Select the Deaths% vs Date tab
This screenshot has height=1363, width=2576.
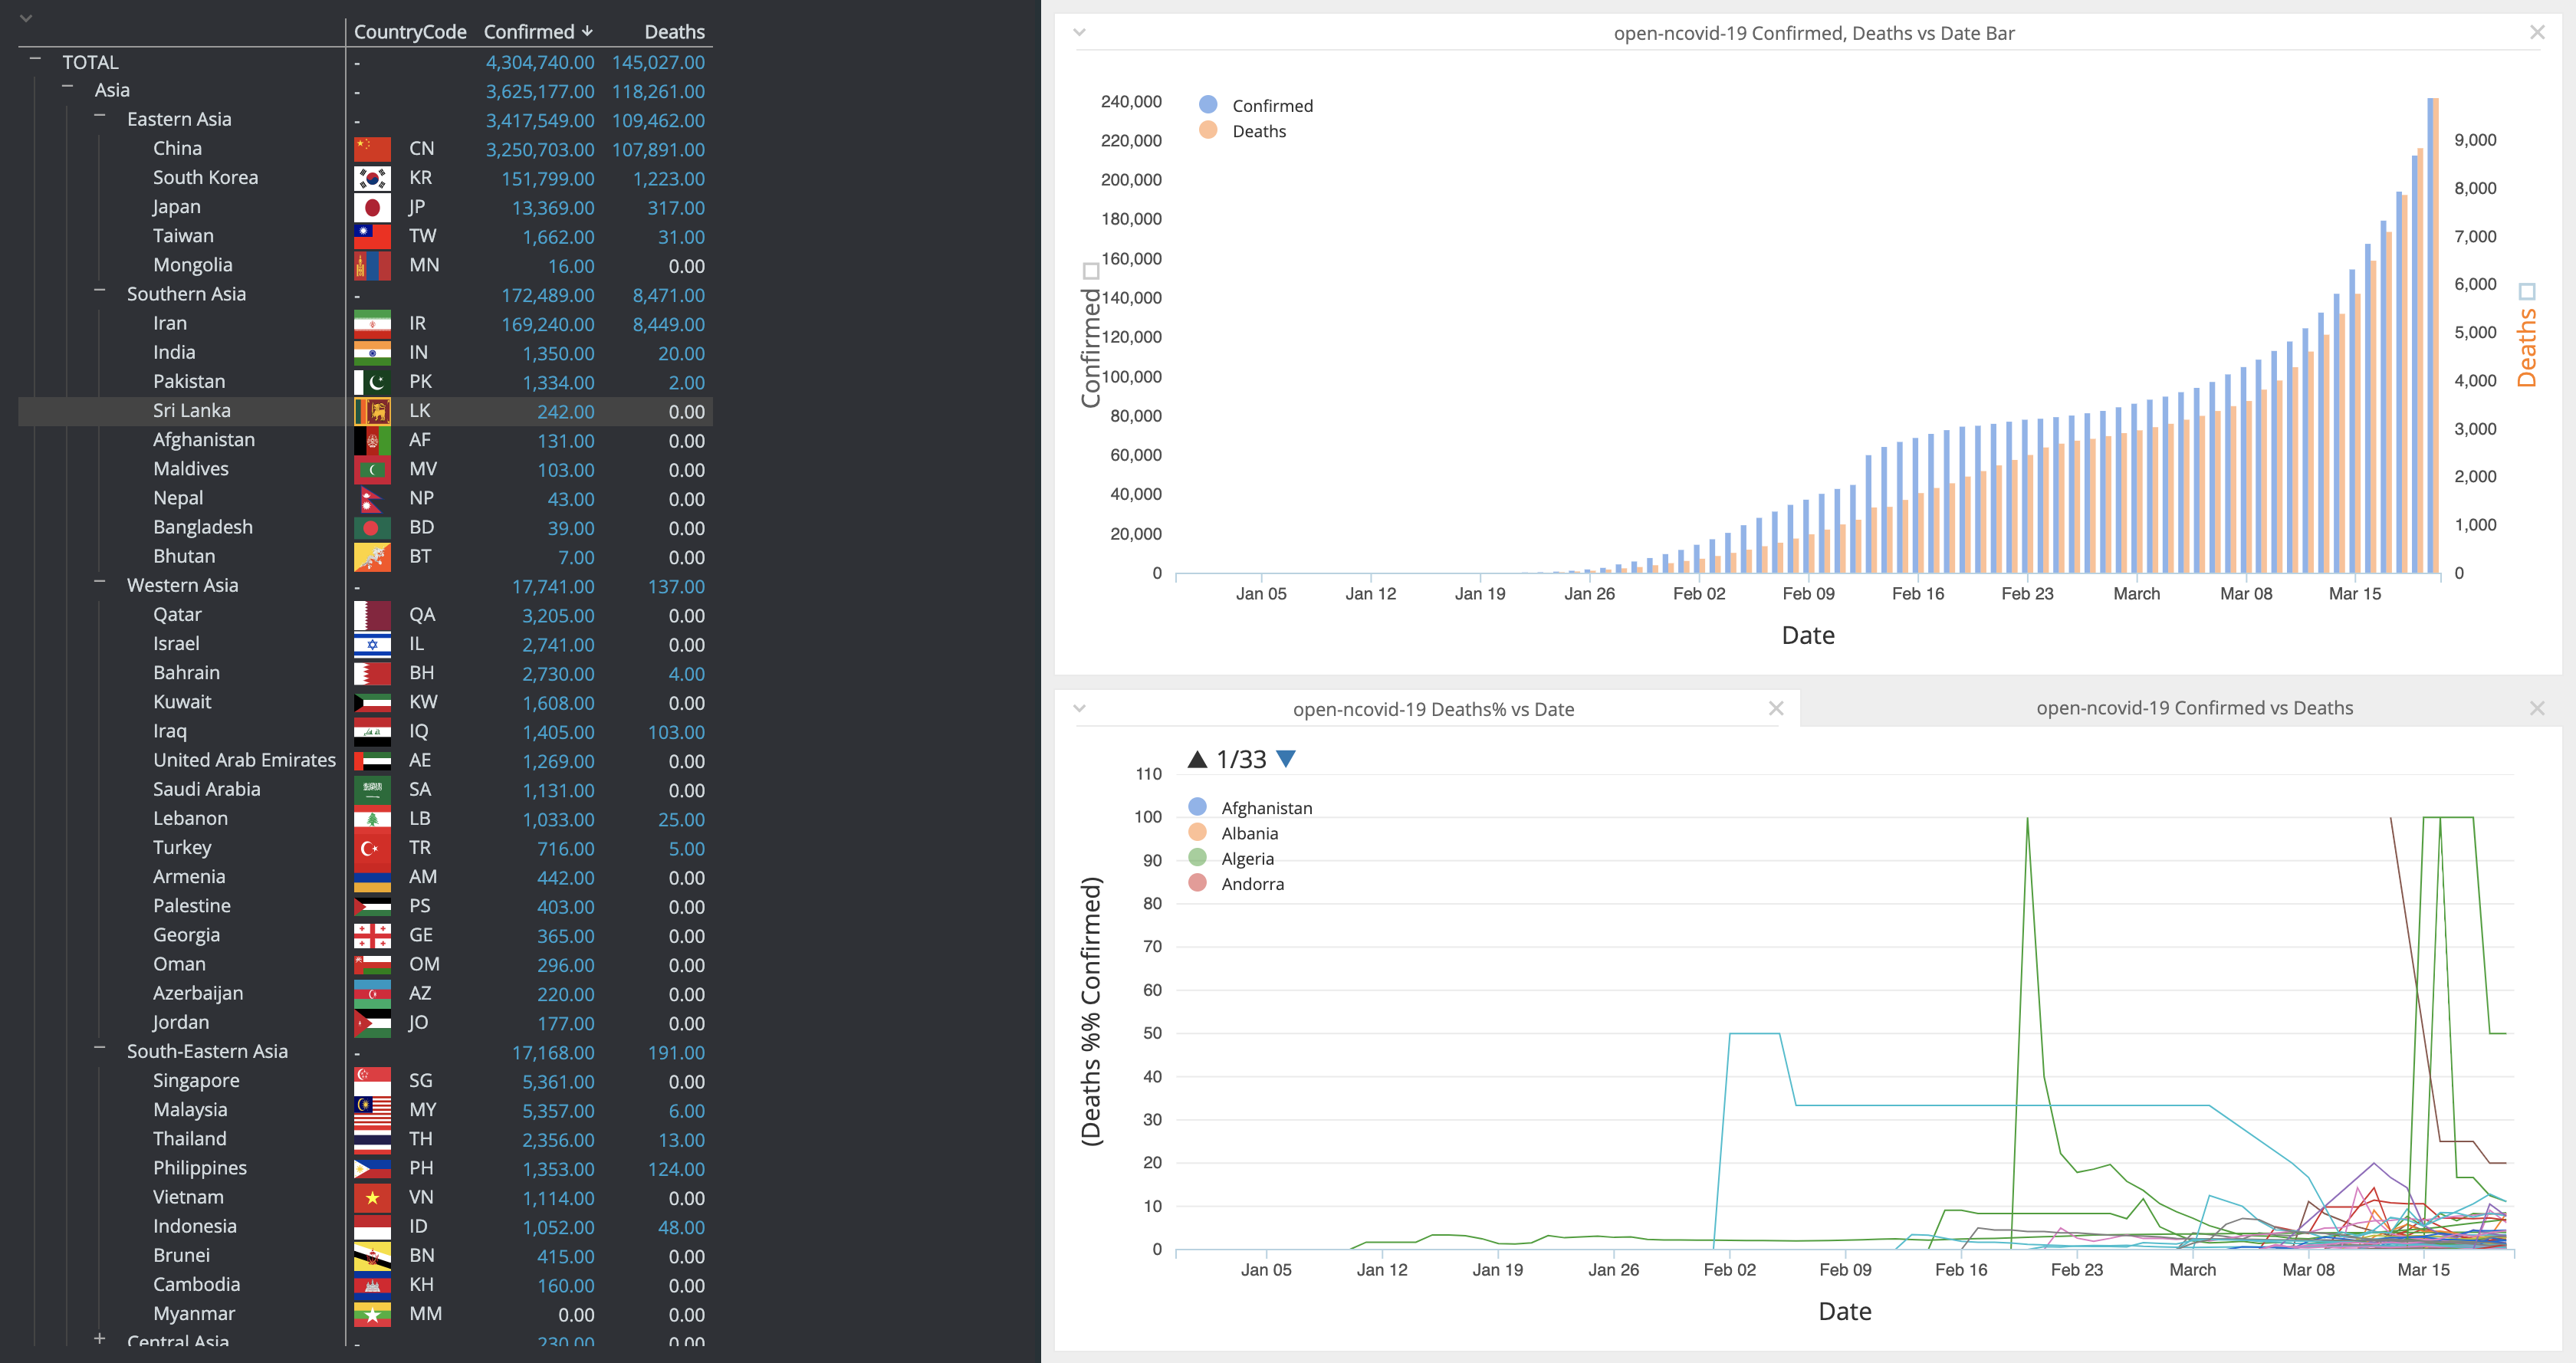1433,709
